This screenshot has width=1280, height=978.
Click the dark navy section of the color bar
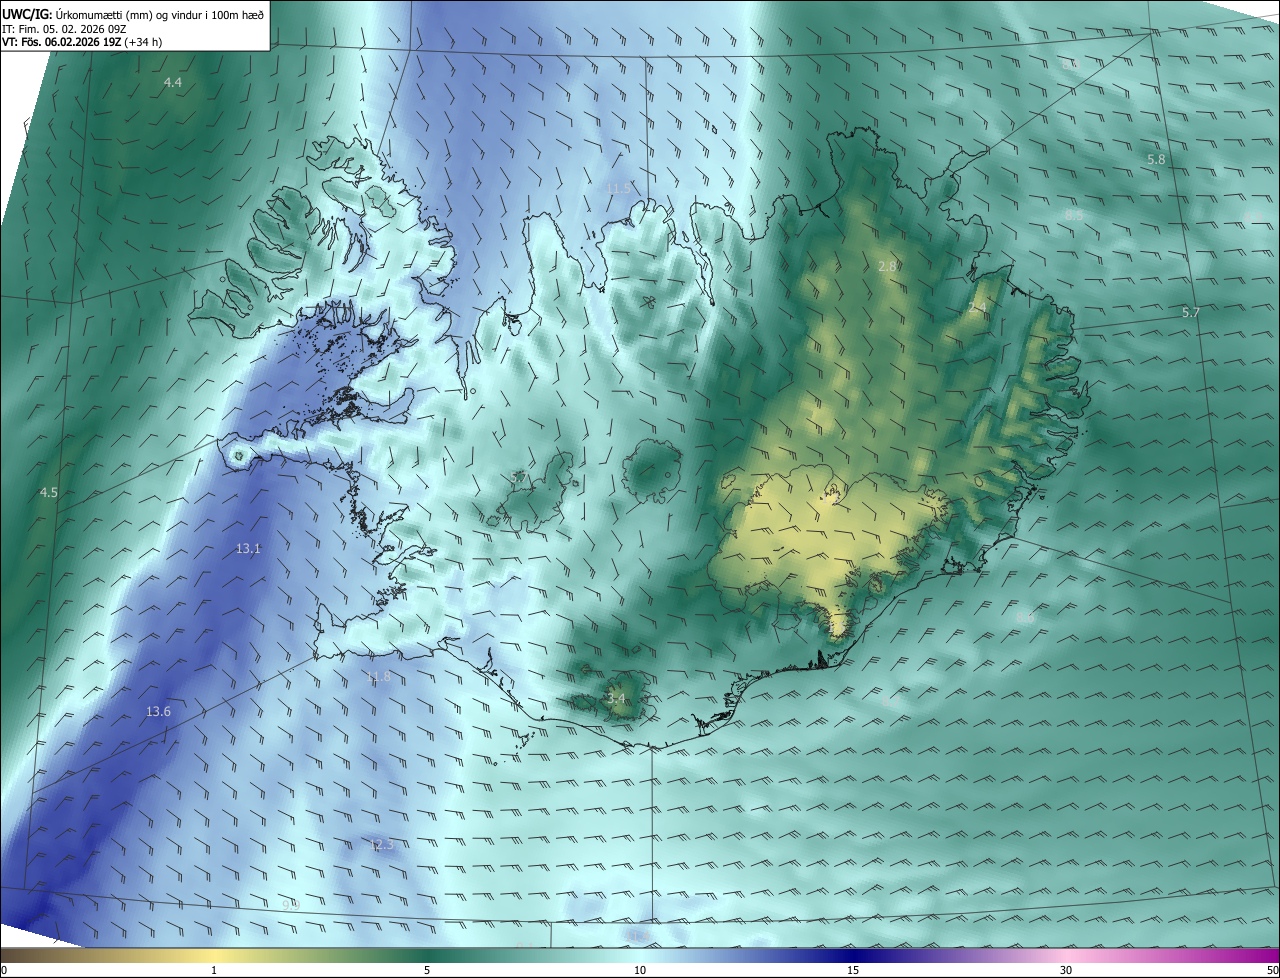click(x=853, y=955)
